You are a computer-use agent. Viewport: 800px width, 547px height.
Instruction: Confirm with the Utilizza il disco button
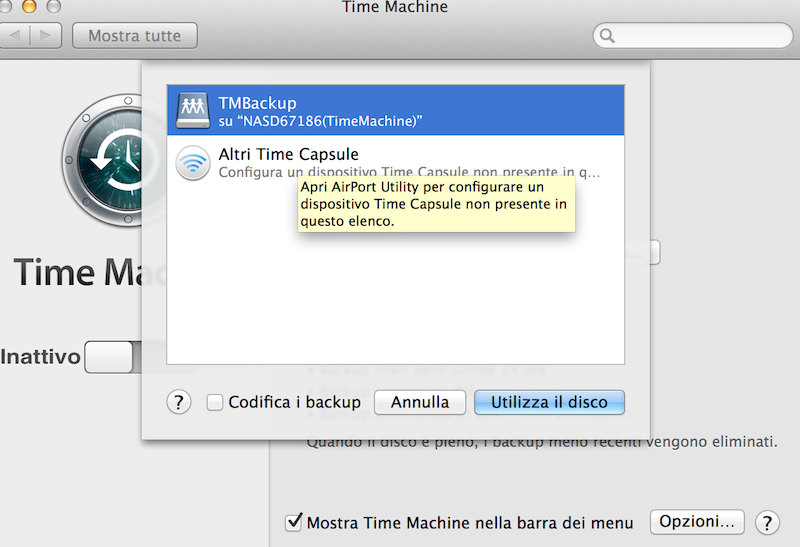tap(549, 402)
